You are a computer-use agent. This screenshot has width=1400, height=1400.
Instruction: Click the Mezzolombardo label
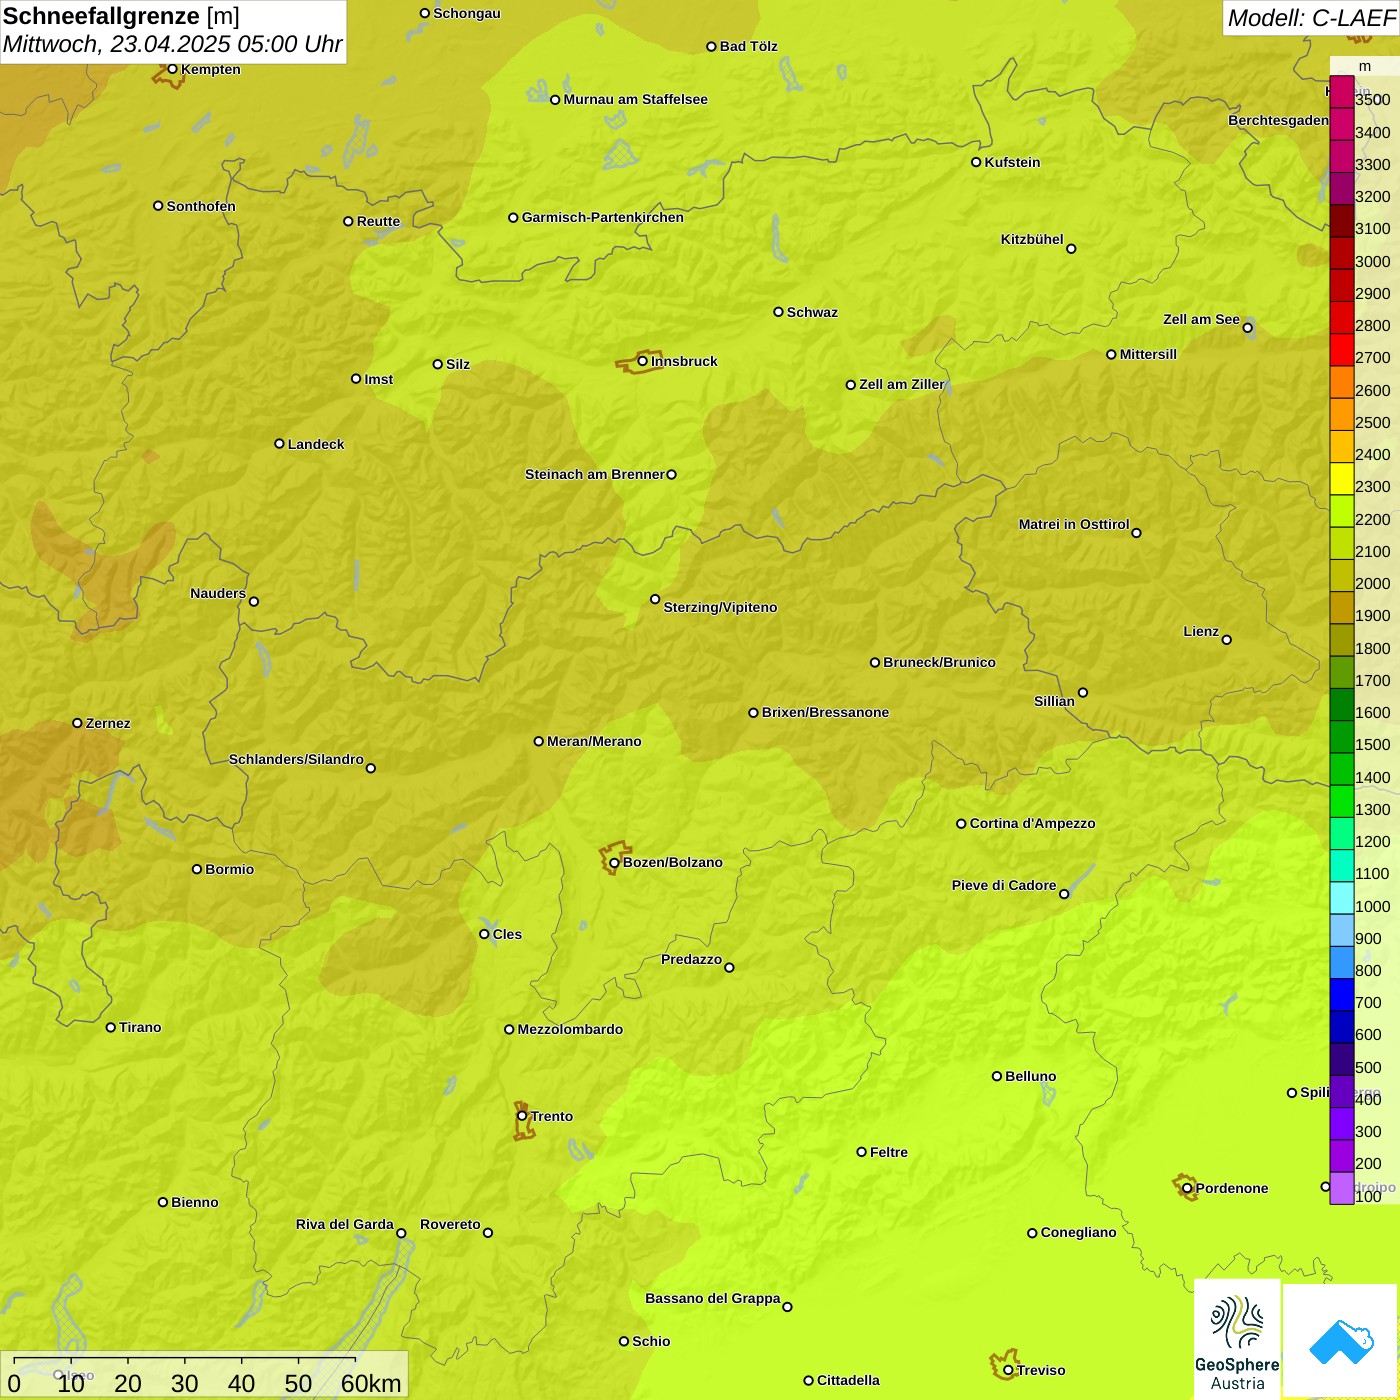pos(570,1029)
